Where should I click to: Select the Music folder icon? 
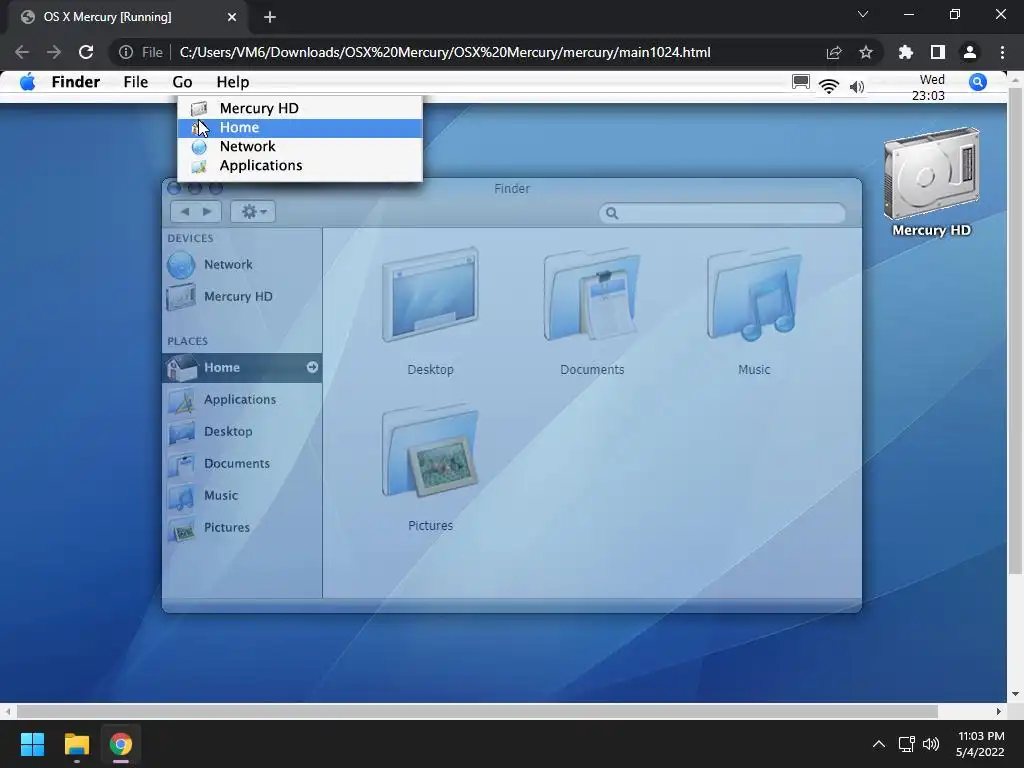[754, 295]
